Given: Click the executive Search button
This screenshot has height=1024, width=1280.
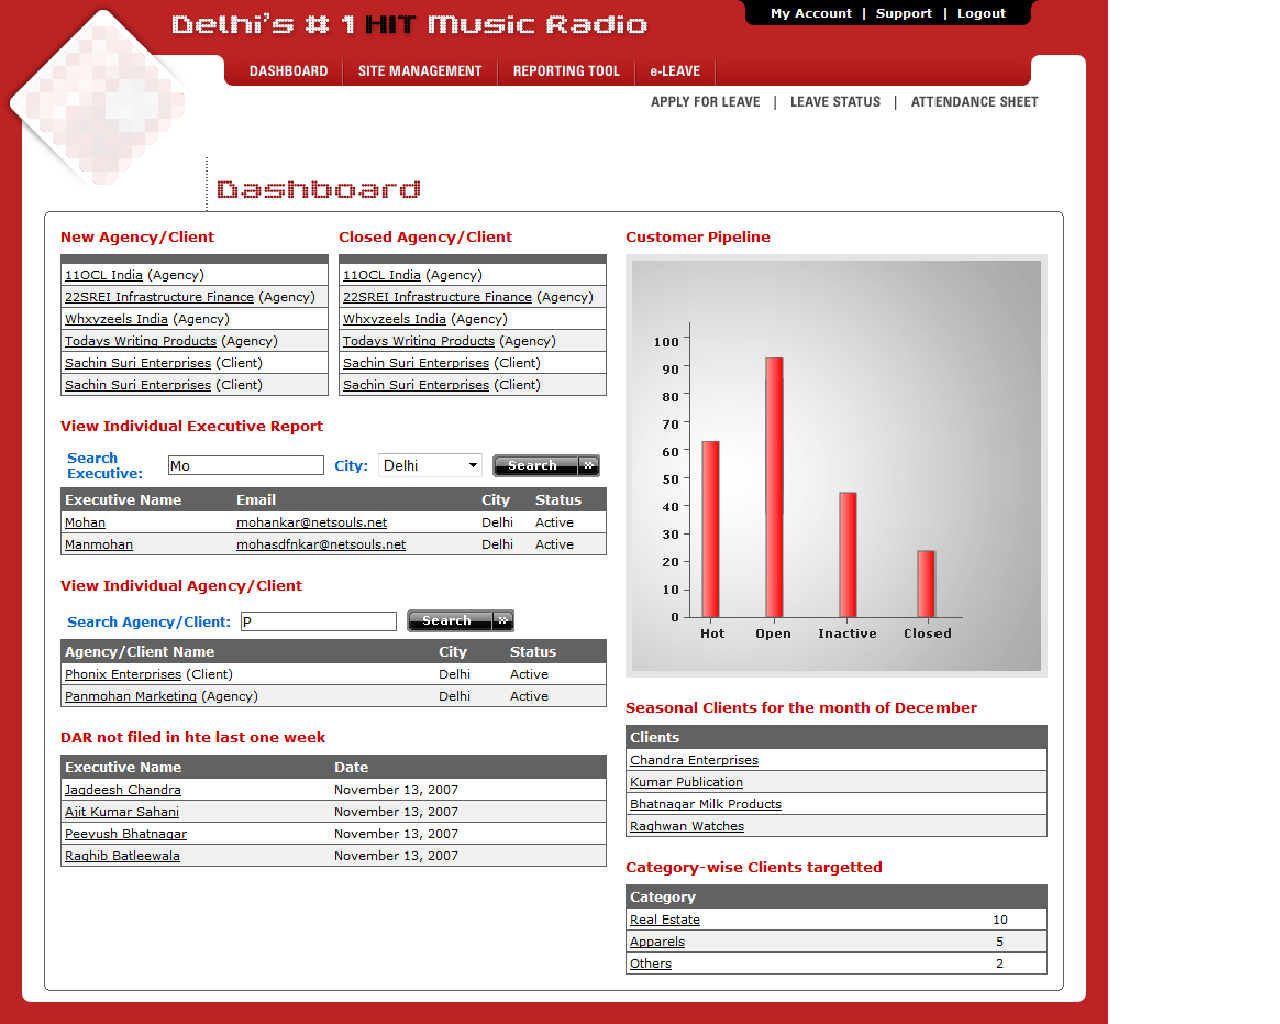Looking at the screenshot, I should point(545,466).
